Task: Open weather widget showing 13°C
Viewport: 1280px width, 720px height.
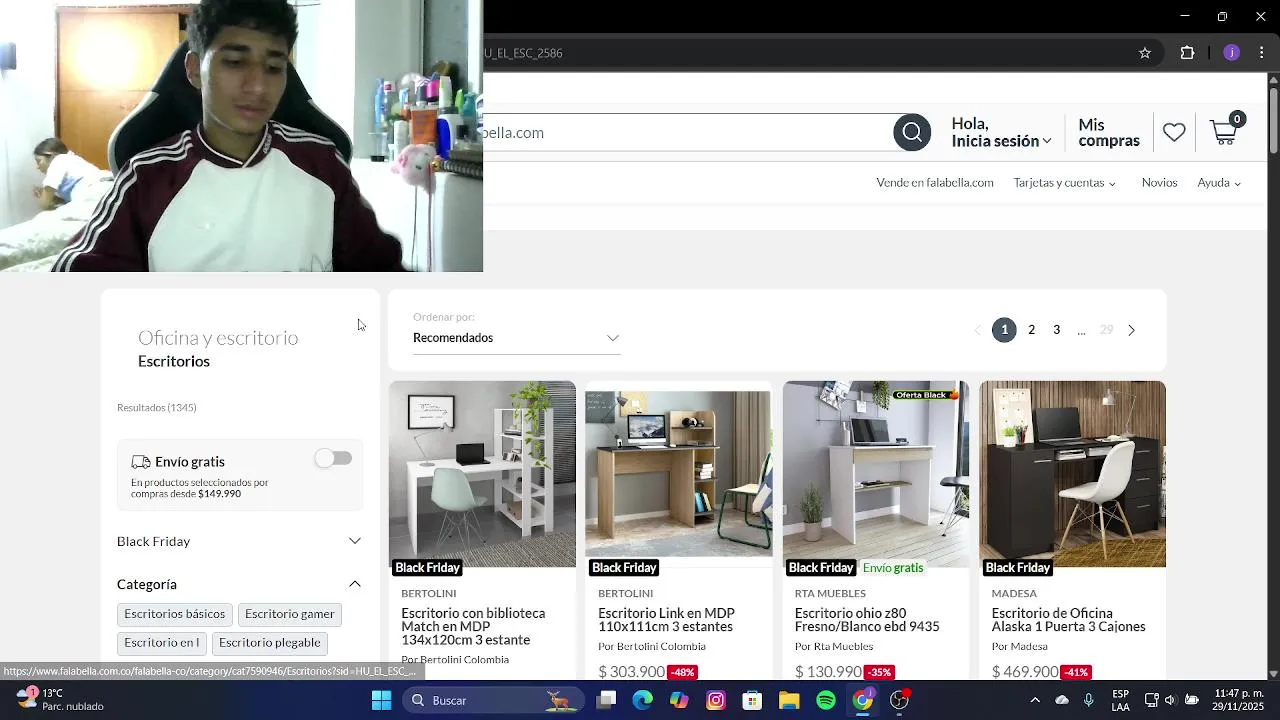Action: click(x=60, y=699)
